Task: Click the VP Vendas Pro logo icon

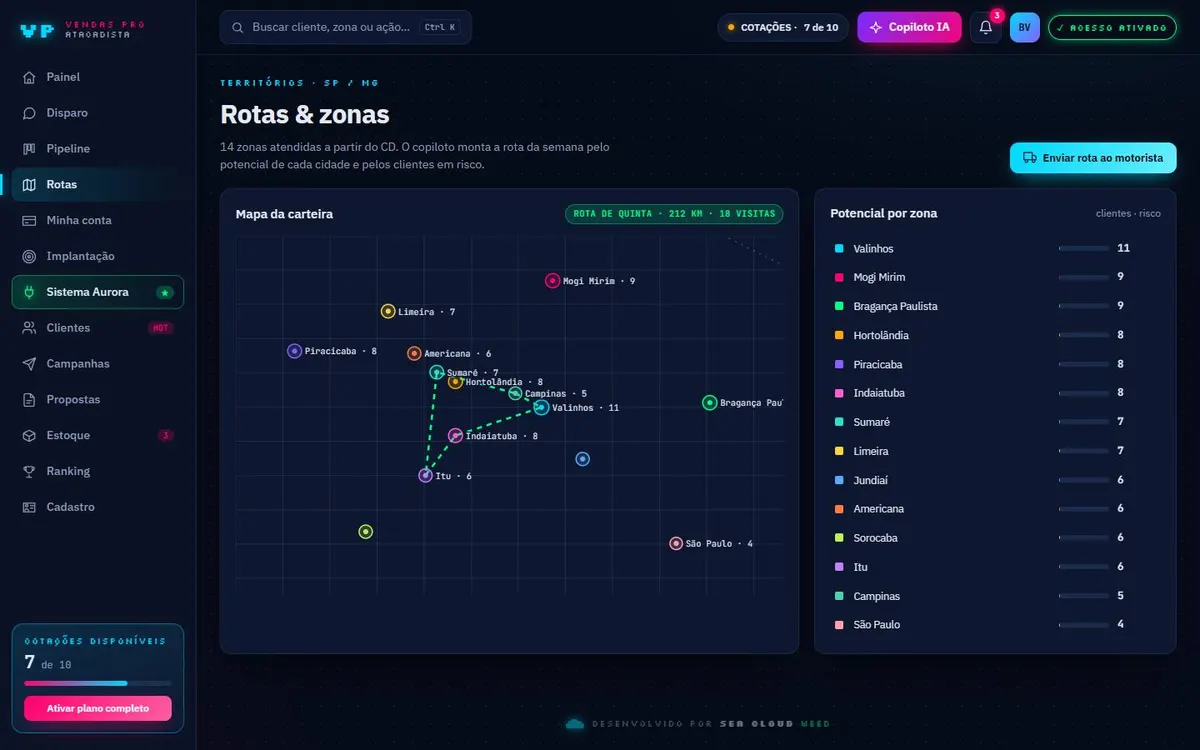Action: (x=37, y=30)
